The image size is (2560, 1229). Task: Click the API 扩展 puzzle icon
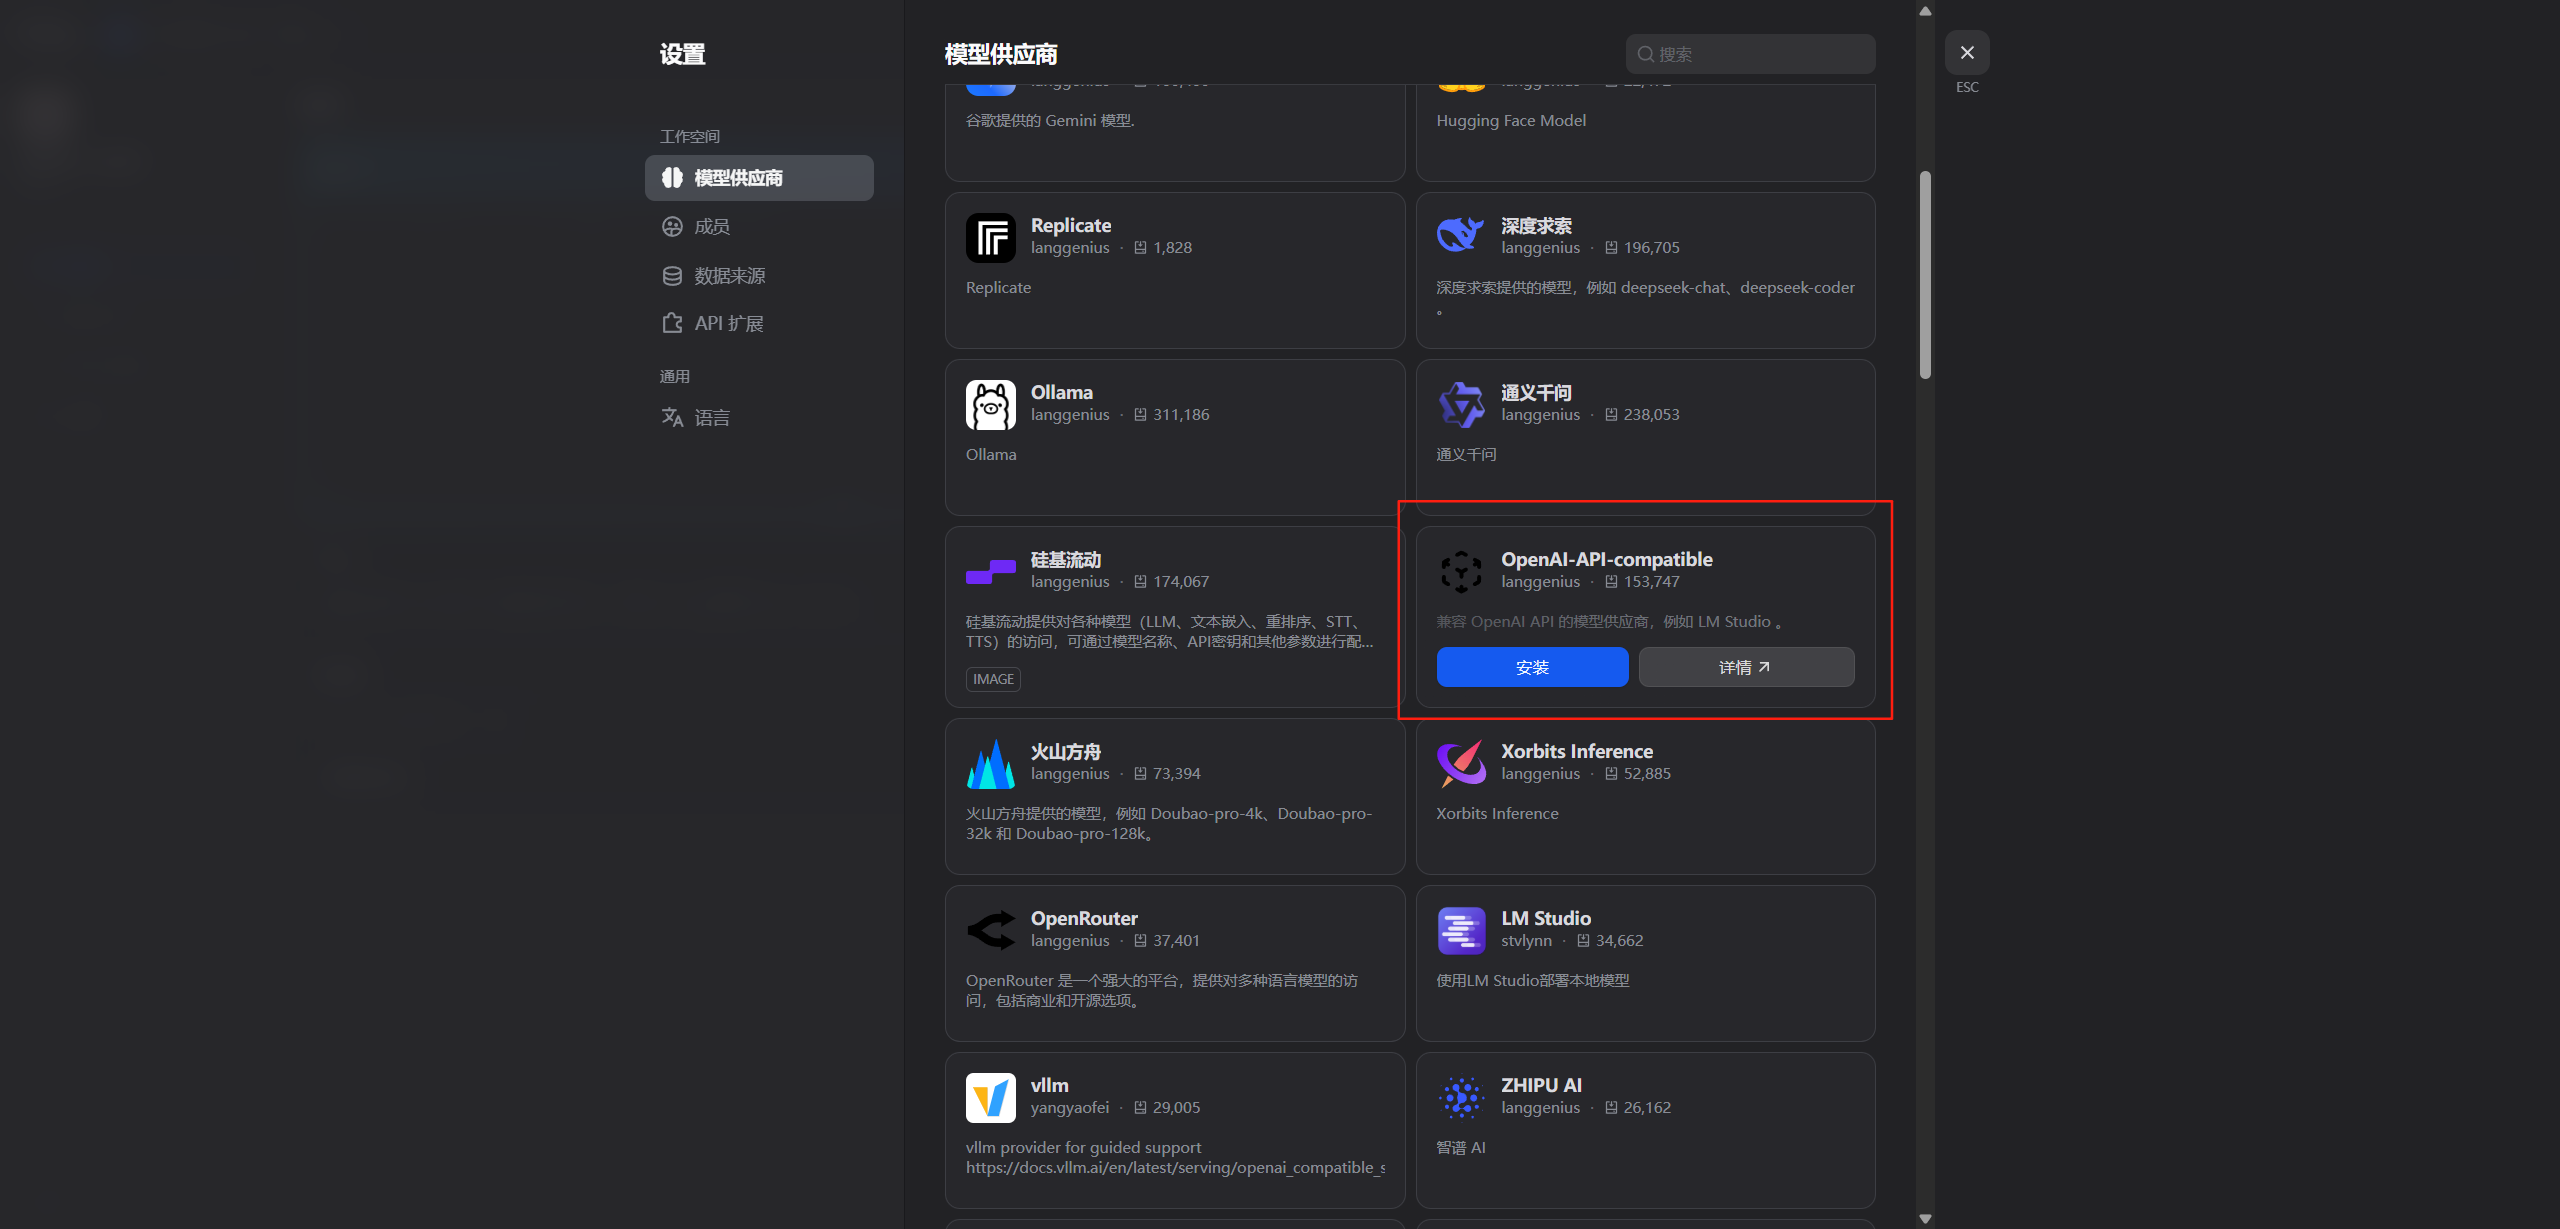672,323
